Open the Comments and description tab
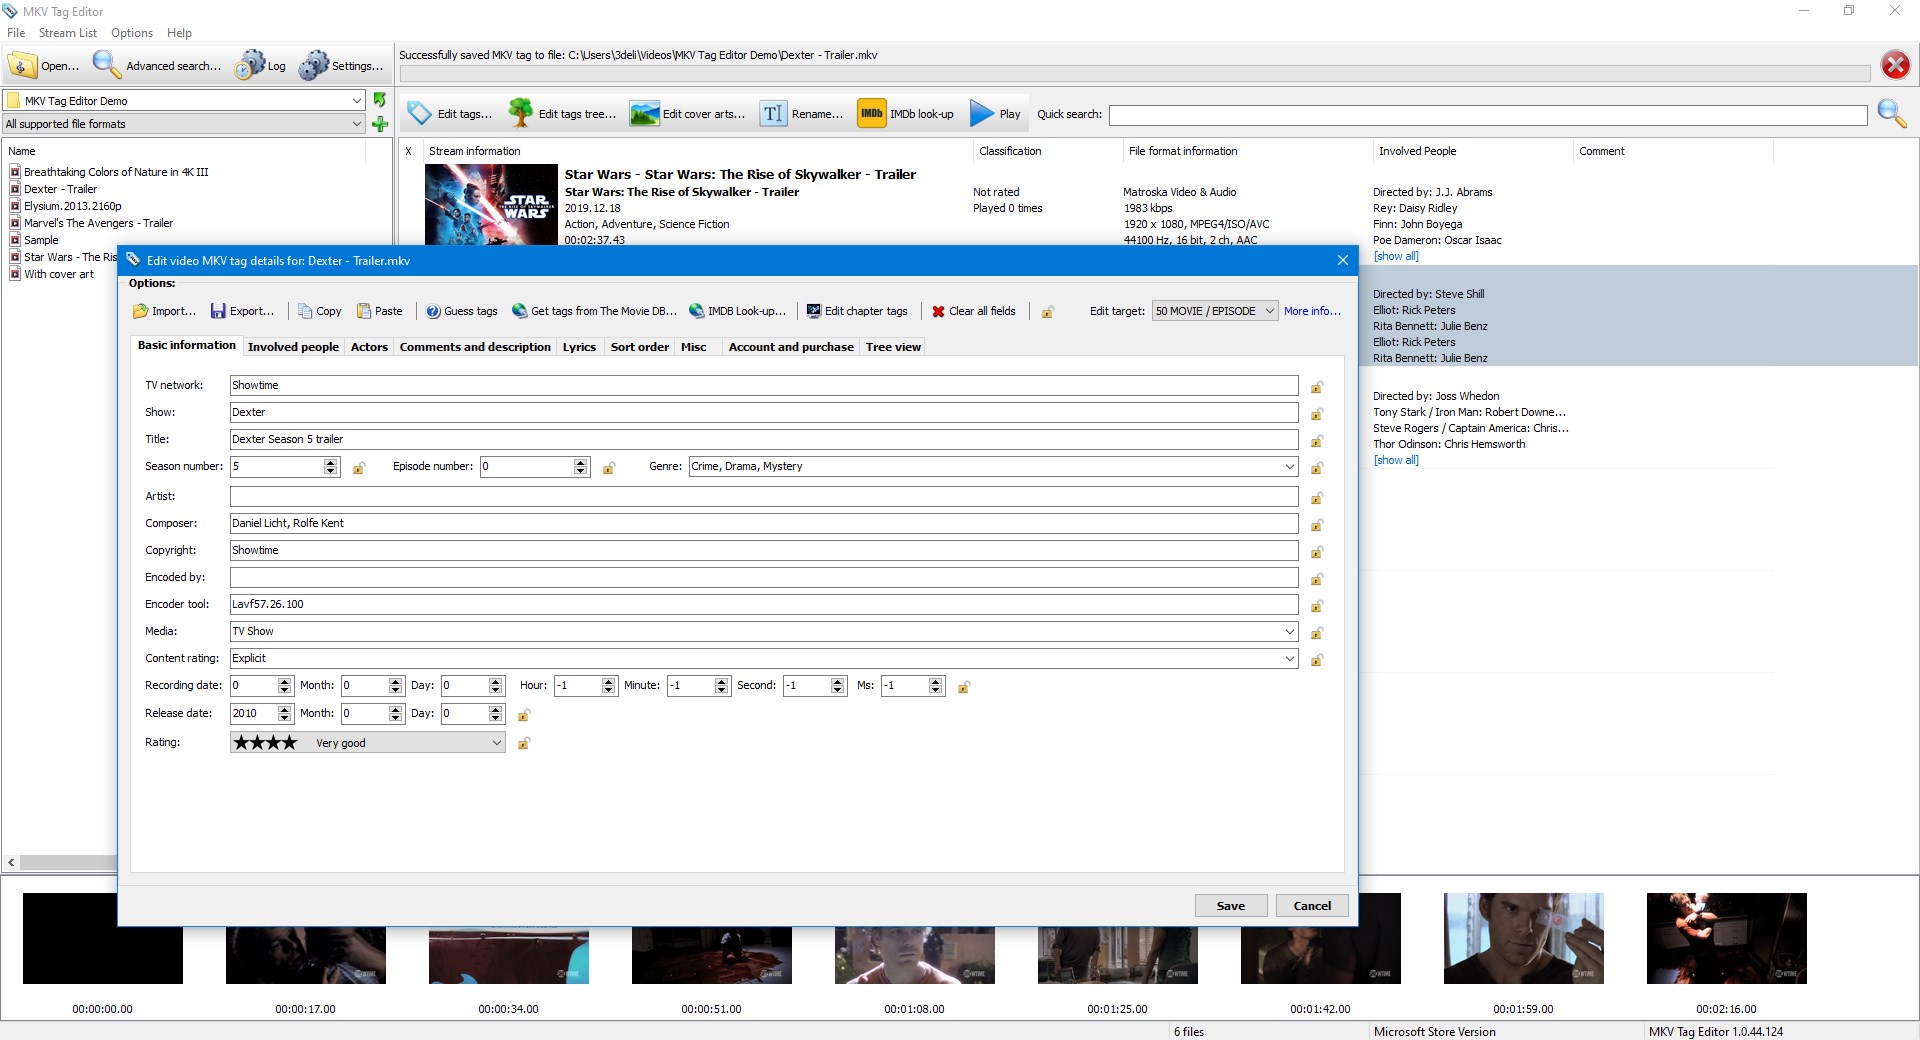 pyautogui.click(x=475, y=347)
